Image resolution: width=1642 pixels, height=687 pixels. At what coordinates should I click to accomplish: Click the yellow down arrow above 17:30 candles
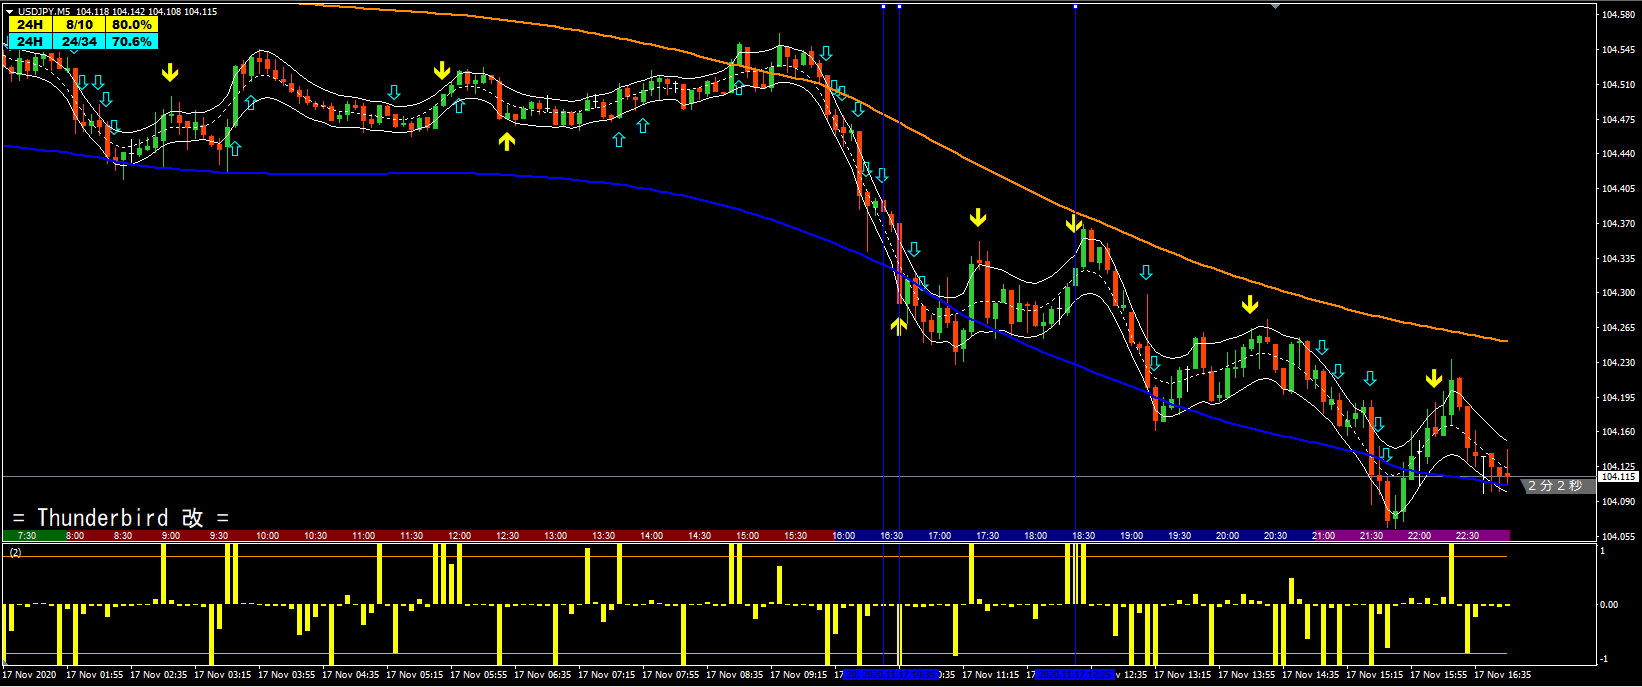(978, 217)
